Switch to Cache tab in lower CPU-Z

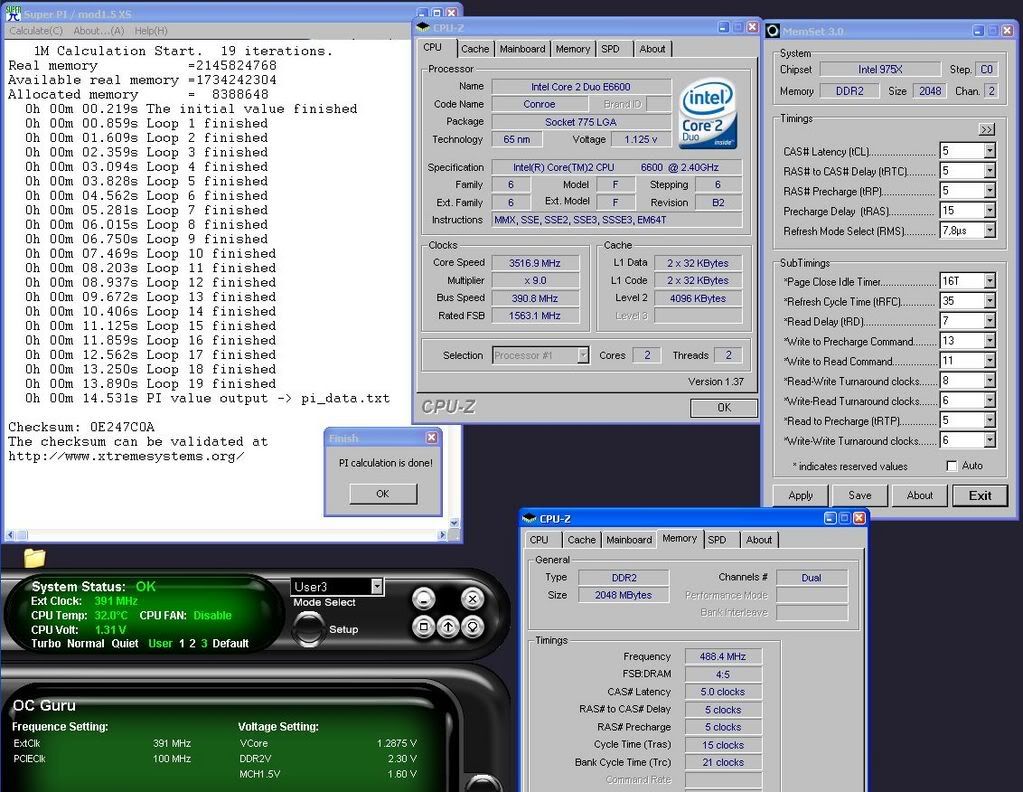coord(581,540)
